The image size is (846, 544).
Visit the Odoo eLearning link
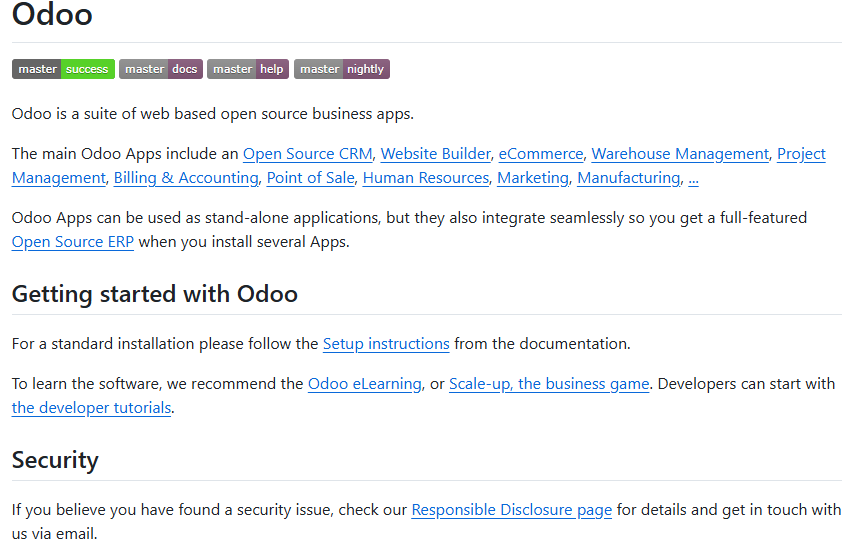tap(364, 384)
